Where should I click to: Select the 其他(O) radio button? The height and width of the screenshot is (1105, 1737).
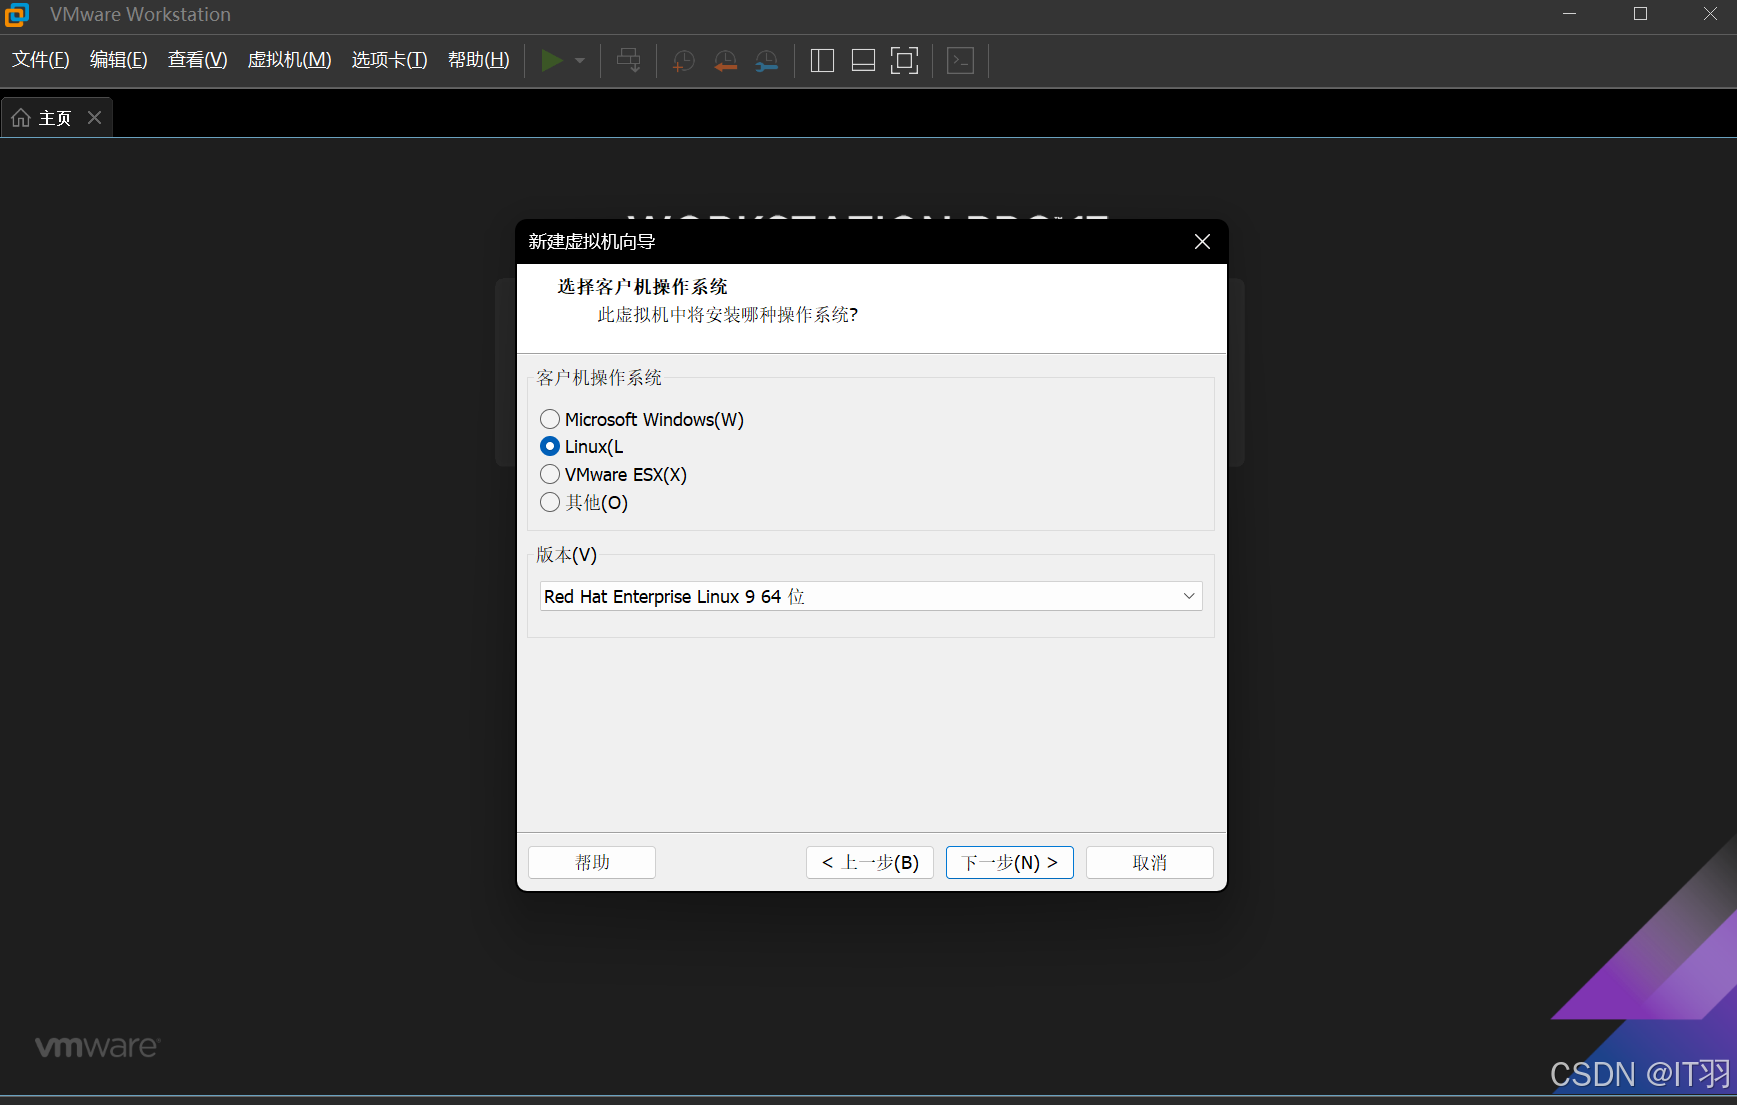(x=550, y=503)
